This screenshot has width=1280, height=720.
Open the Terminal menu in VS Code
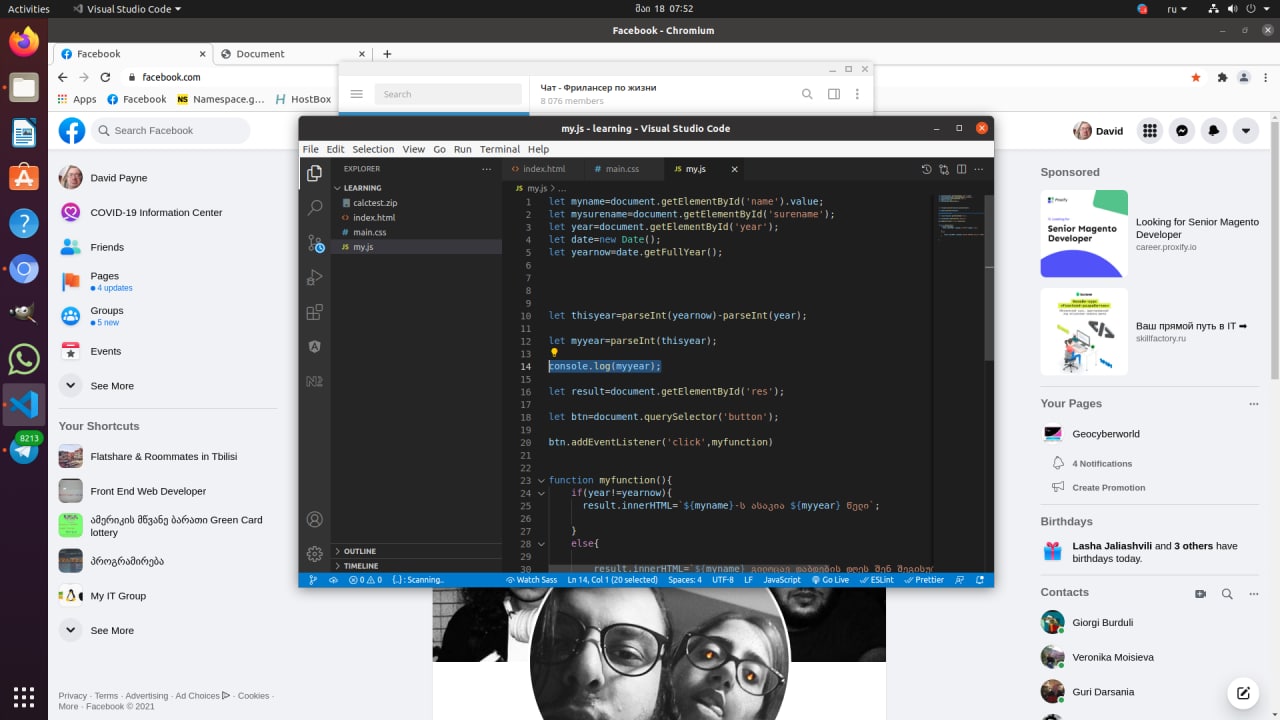[499, 149]
